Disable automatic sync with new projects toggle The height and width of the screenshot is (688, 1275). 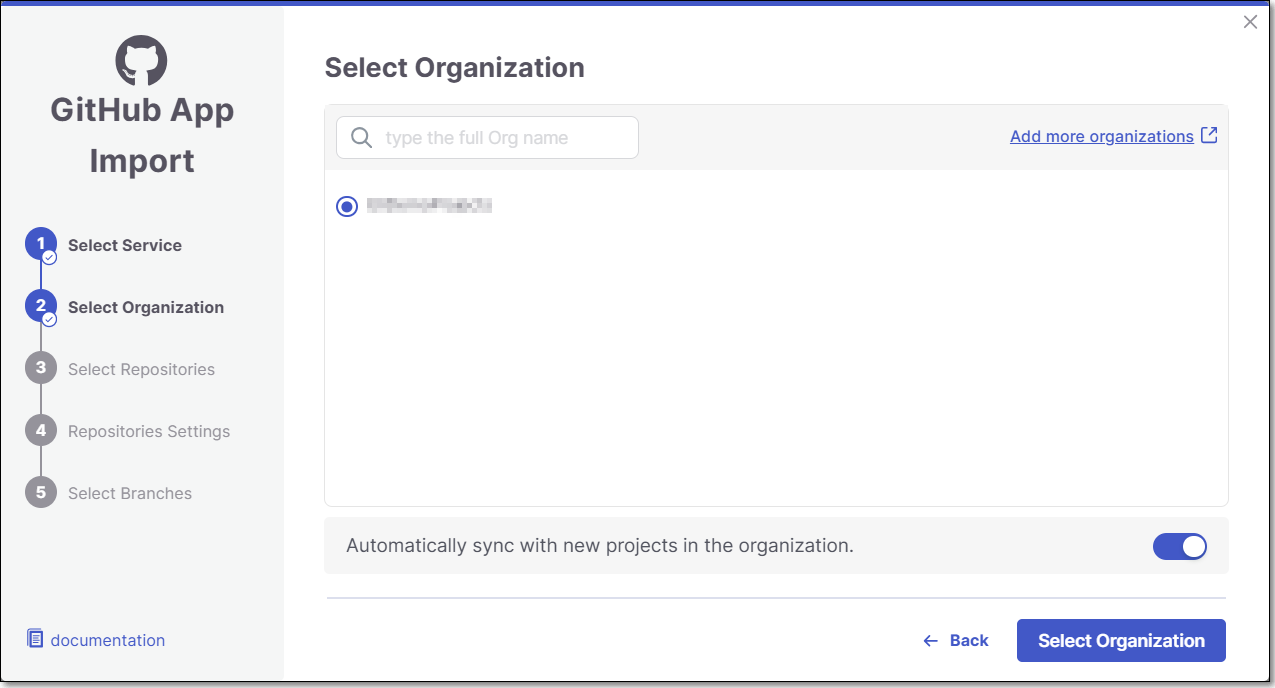(1180, 546)
